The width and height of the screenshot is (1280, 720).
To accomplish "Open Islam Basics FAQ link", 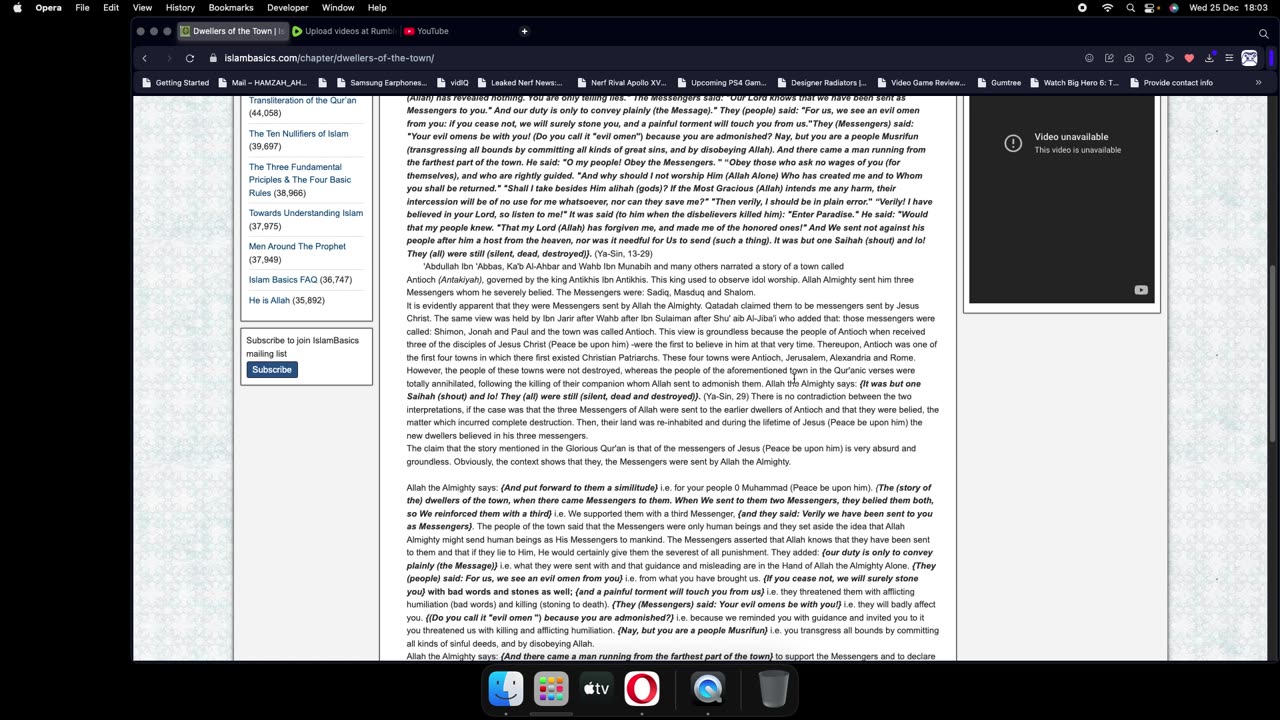I will [283, 280].
